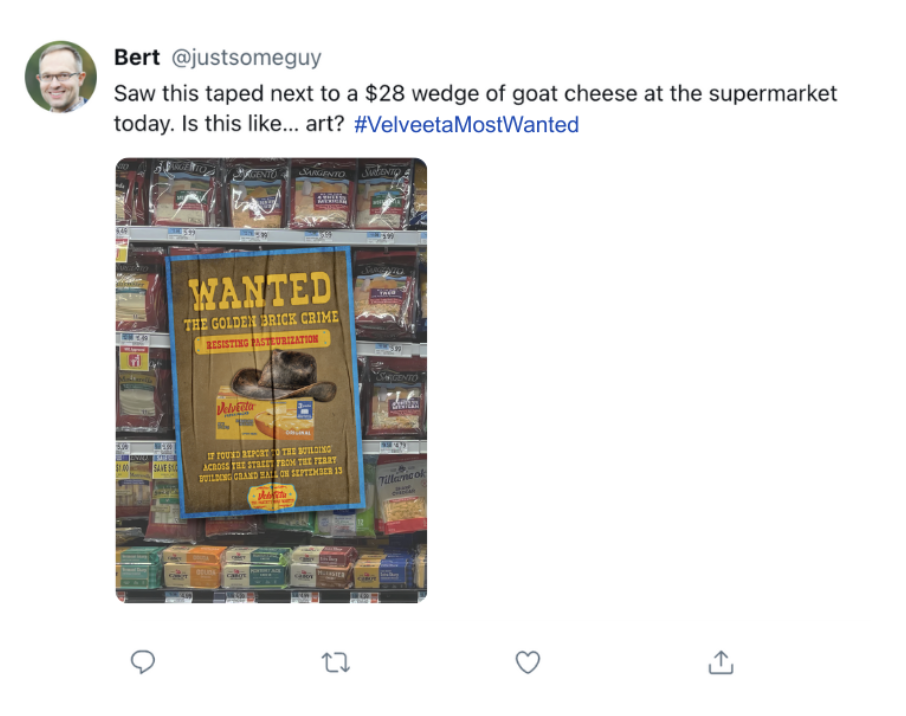Viewport: 906px width, 716px height.
Task: Follow the #VelveetaMostWanted hashtag
Action: [x=466, y=124]
